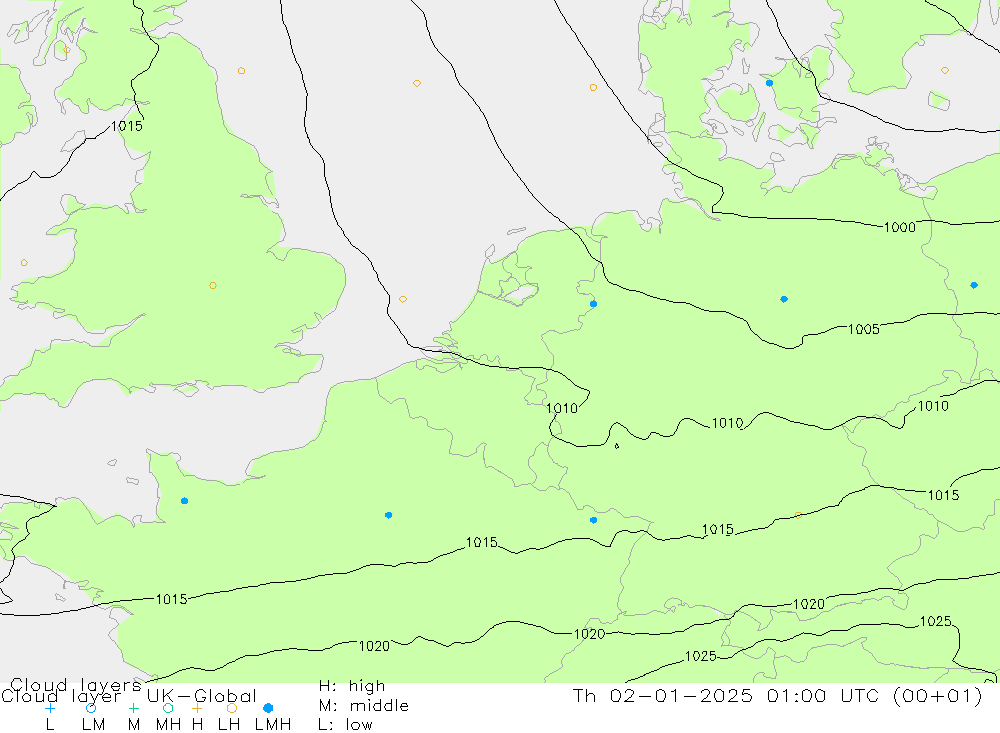Click the 'LMH' legend label text
Viewport: 1000px width, 733px height.
pos(273,725)
